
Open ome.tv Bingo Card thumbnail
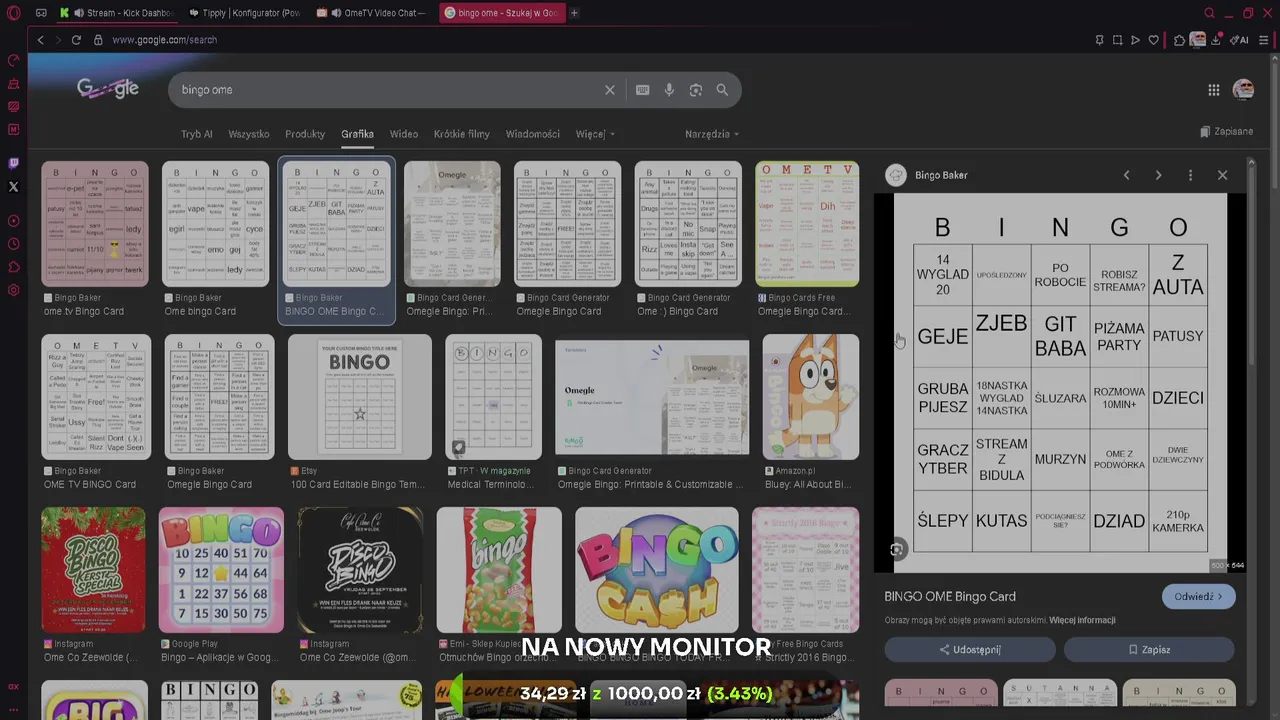(x=94, y=224)
